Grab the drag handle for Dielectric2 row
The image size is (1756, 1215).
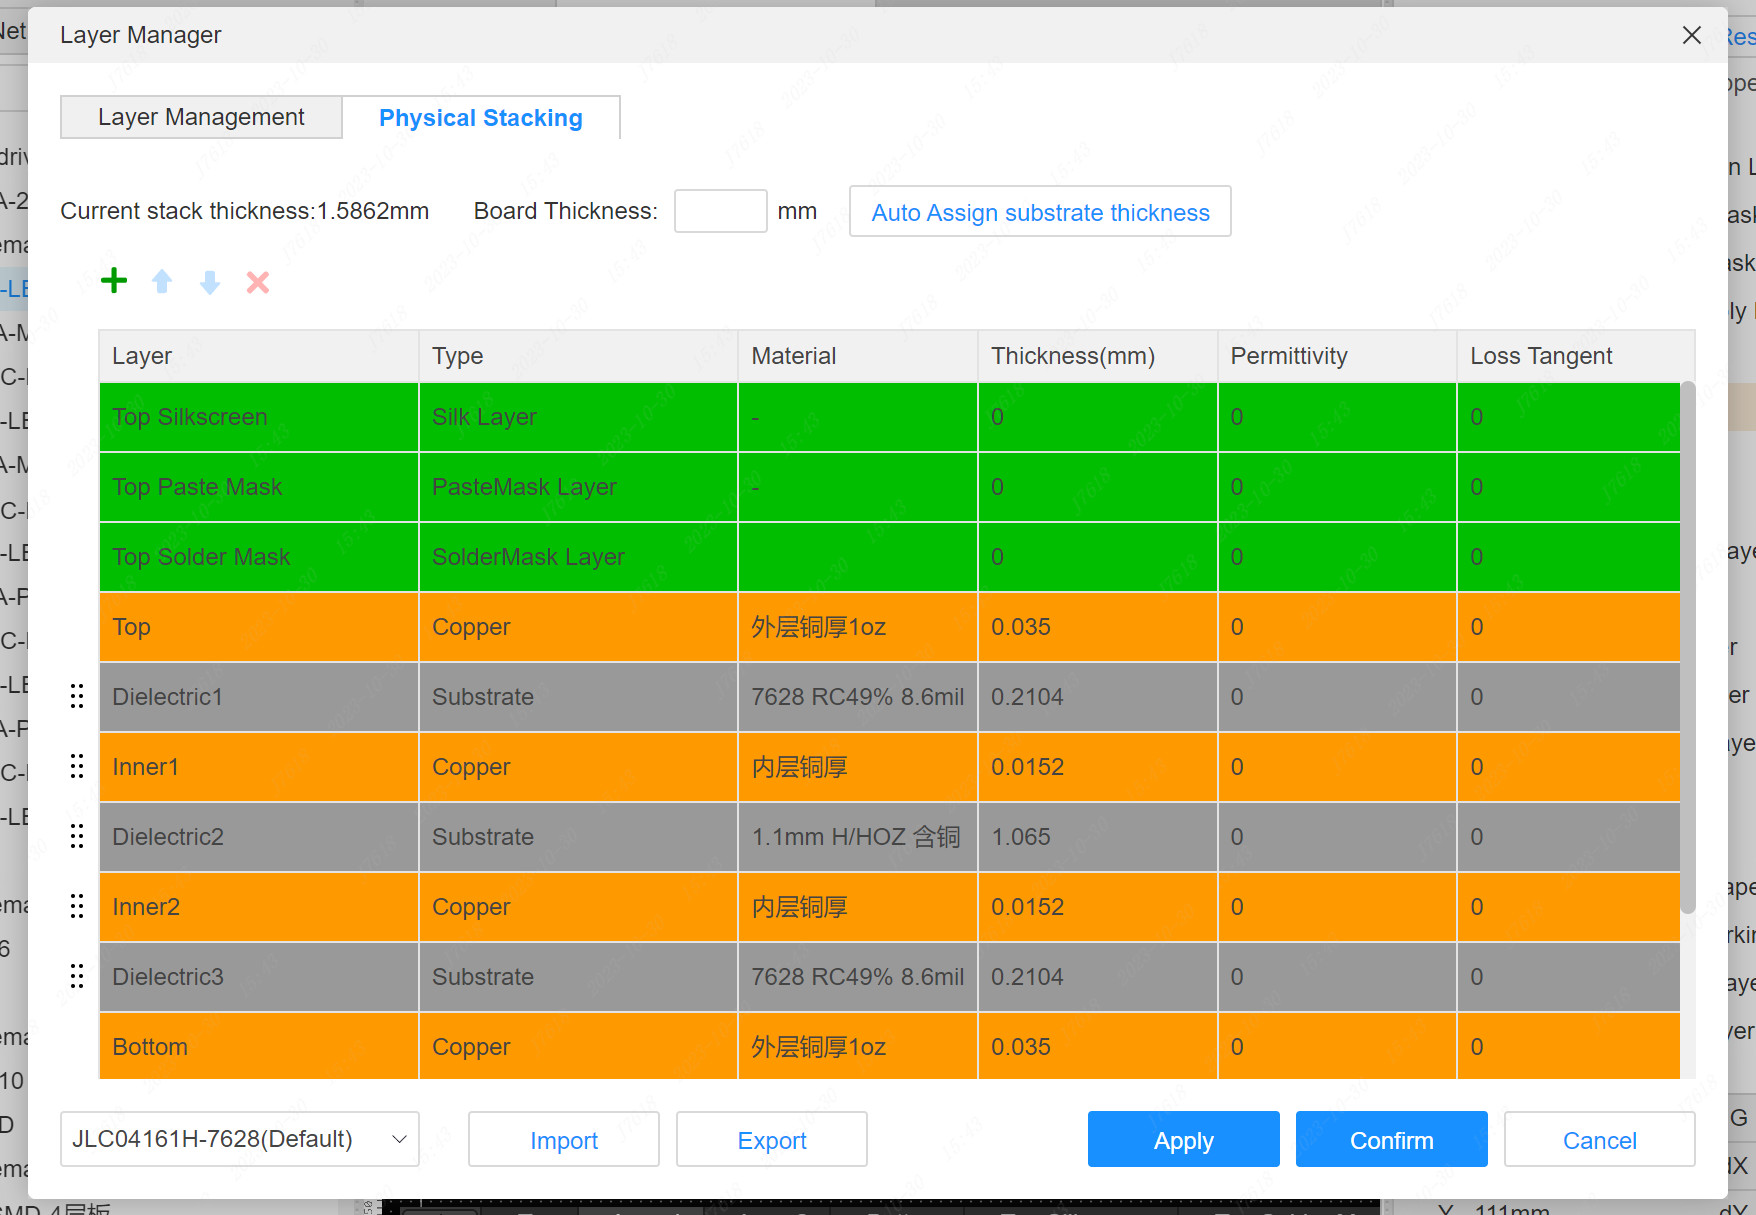point(77,836)
